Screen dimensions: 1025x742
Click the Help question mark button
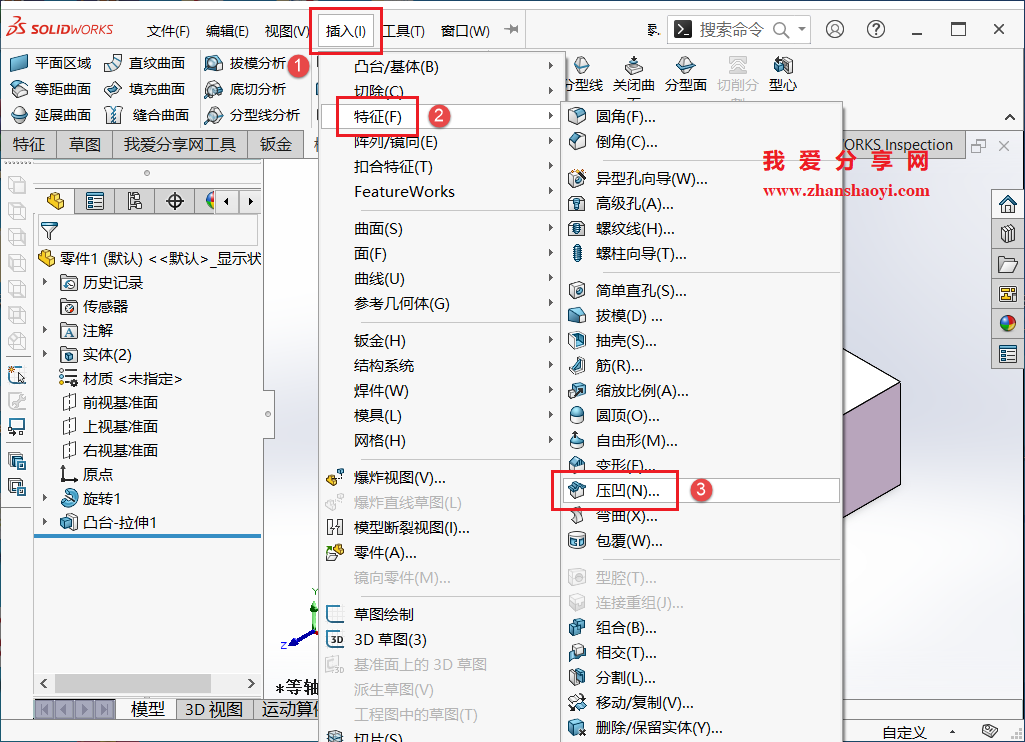click(875, 29)
